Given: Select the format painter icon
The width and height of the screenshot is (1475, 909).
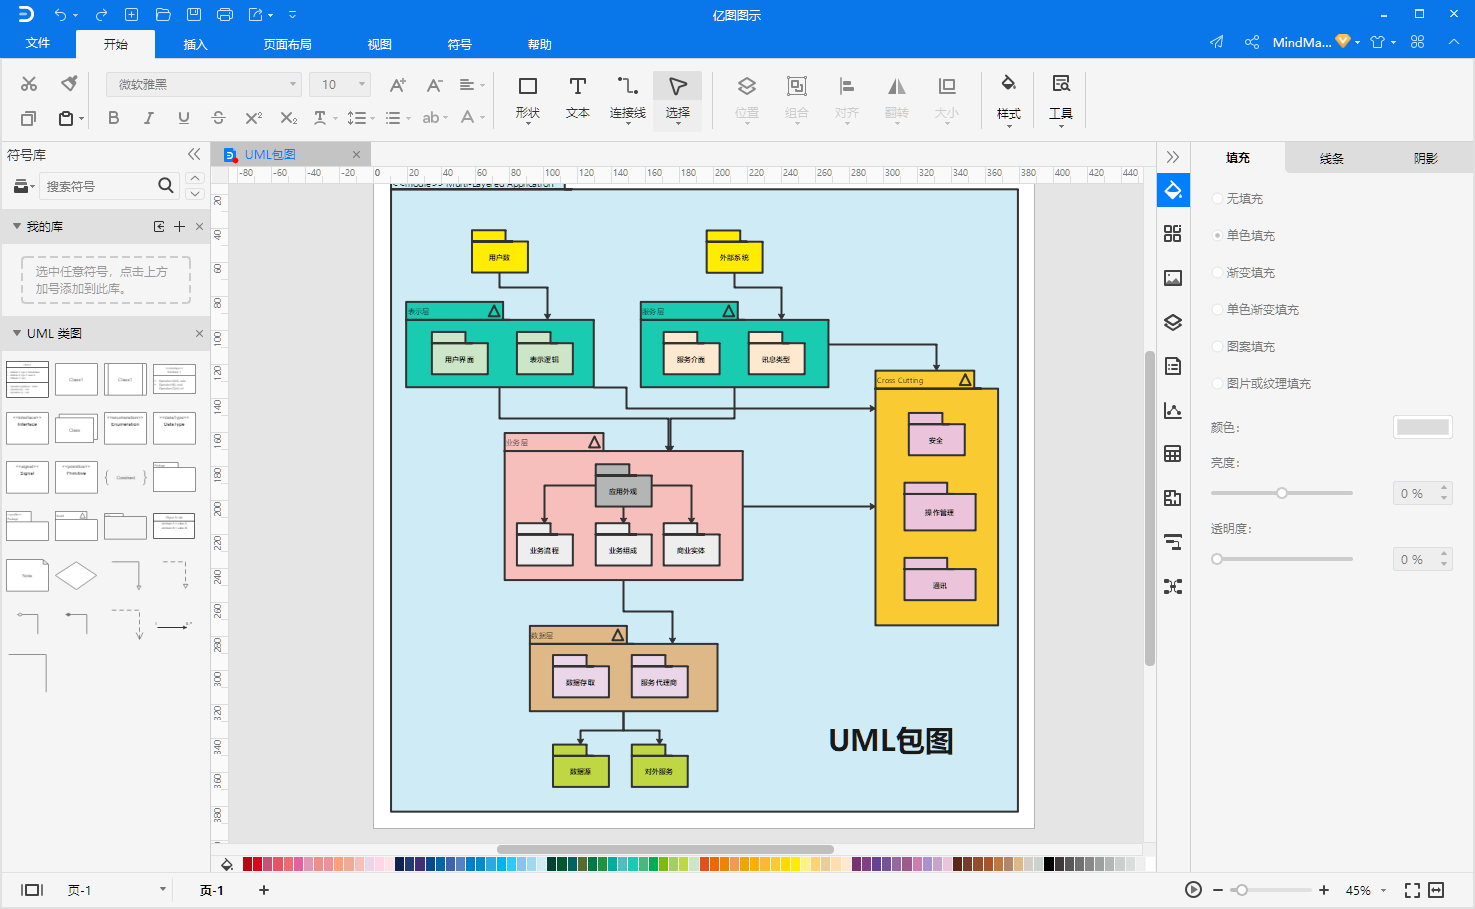Looking at the screenshot, I should click(69, 83).
